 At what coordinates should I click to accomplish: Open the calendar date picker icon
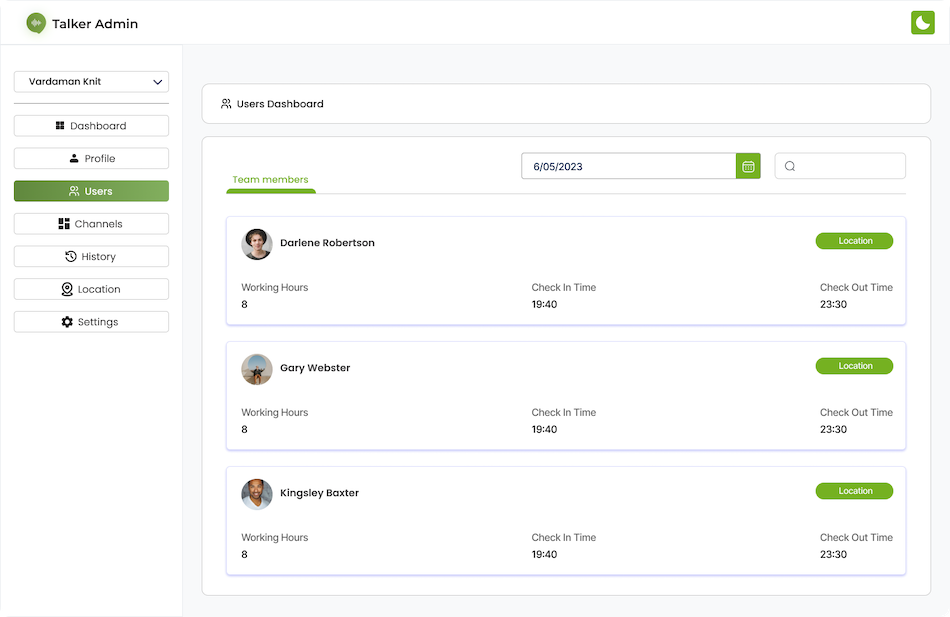(x=748, y=166)
